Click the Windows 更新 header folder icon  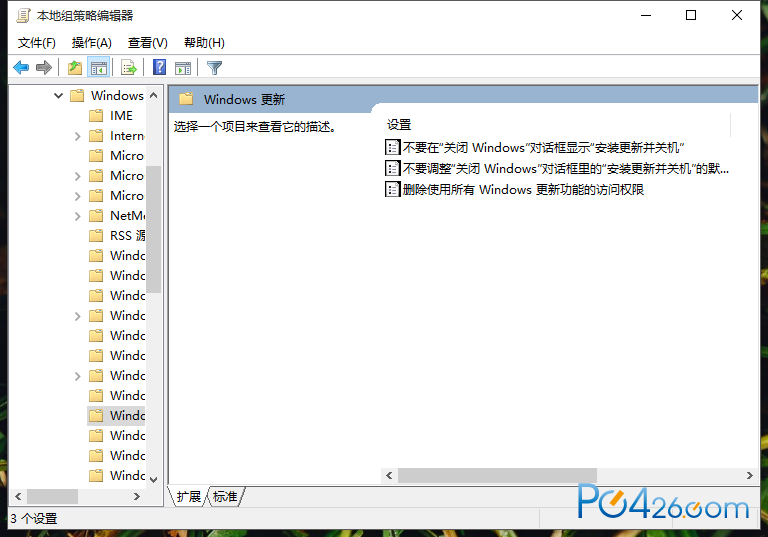click(186, 99)
